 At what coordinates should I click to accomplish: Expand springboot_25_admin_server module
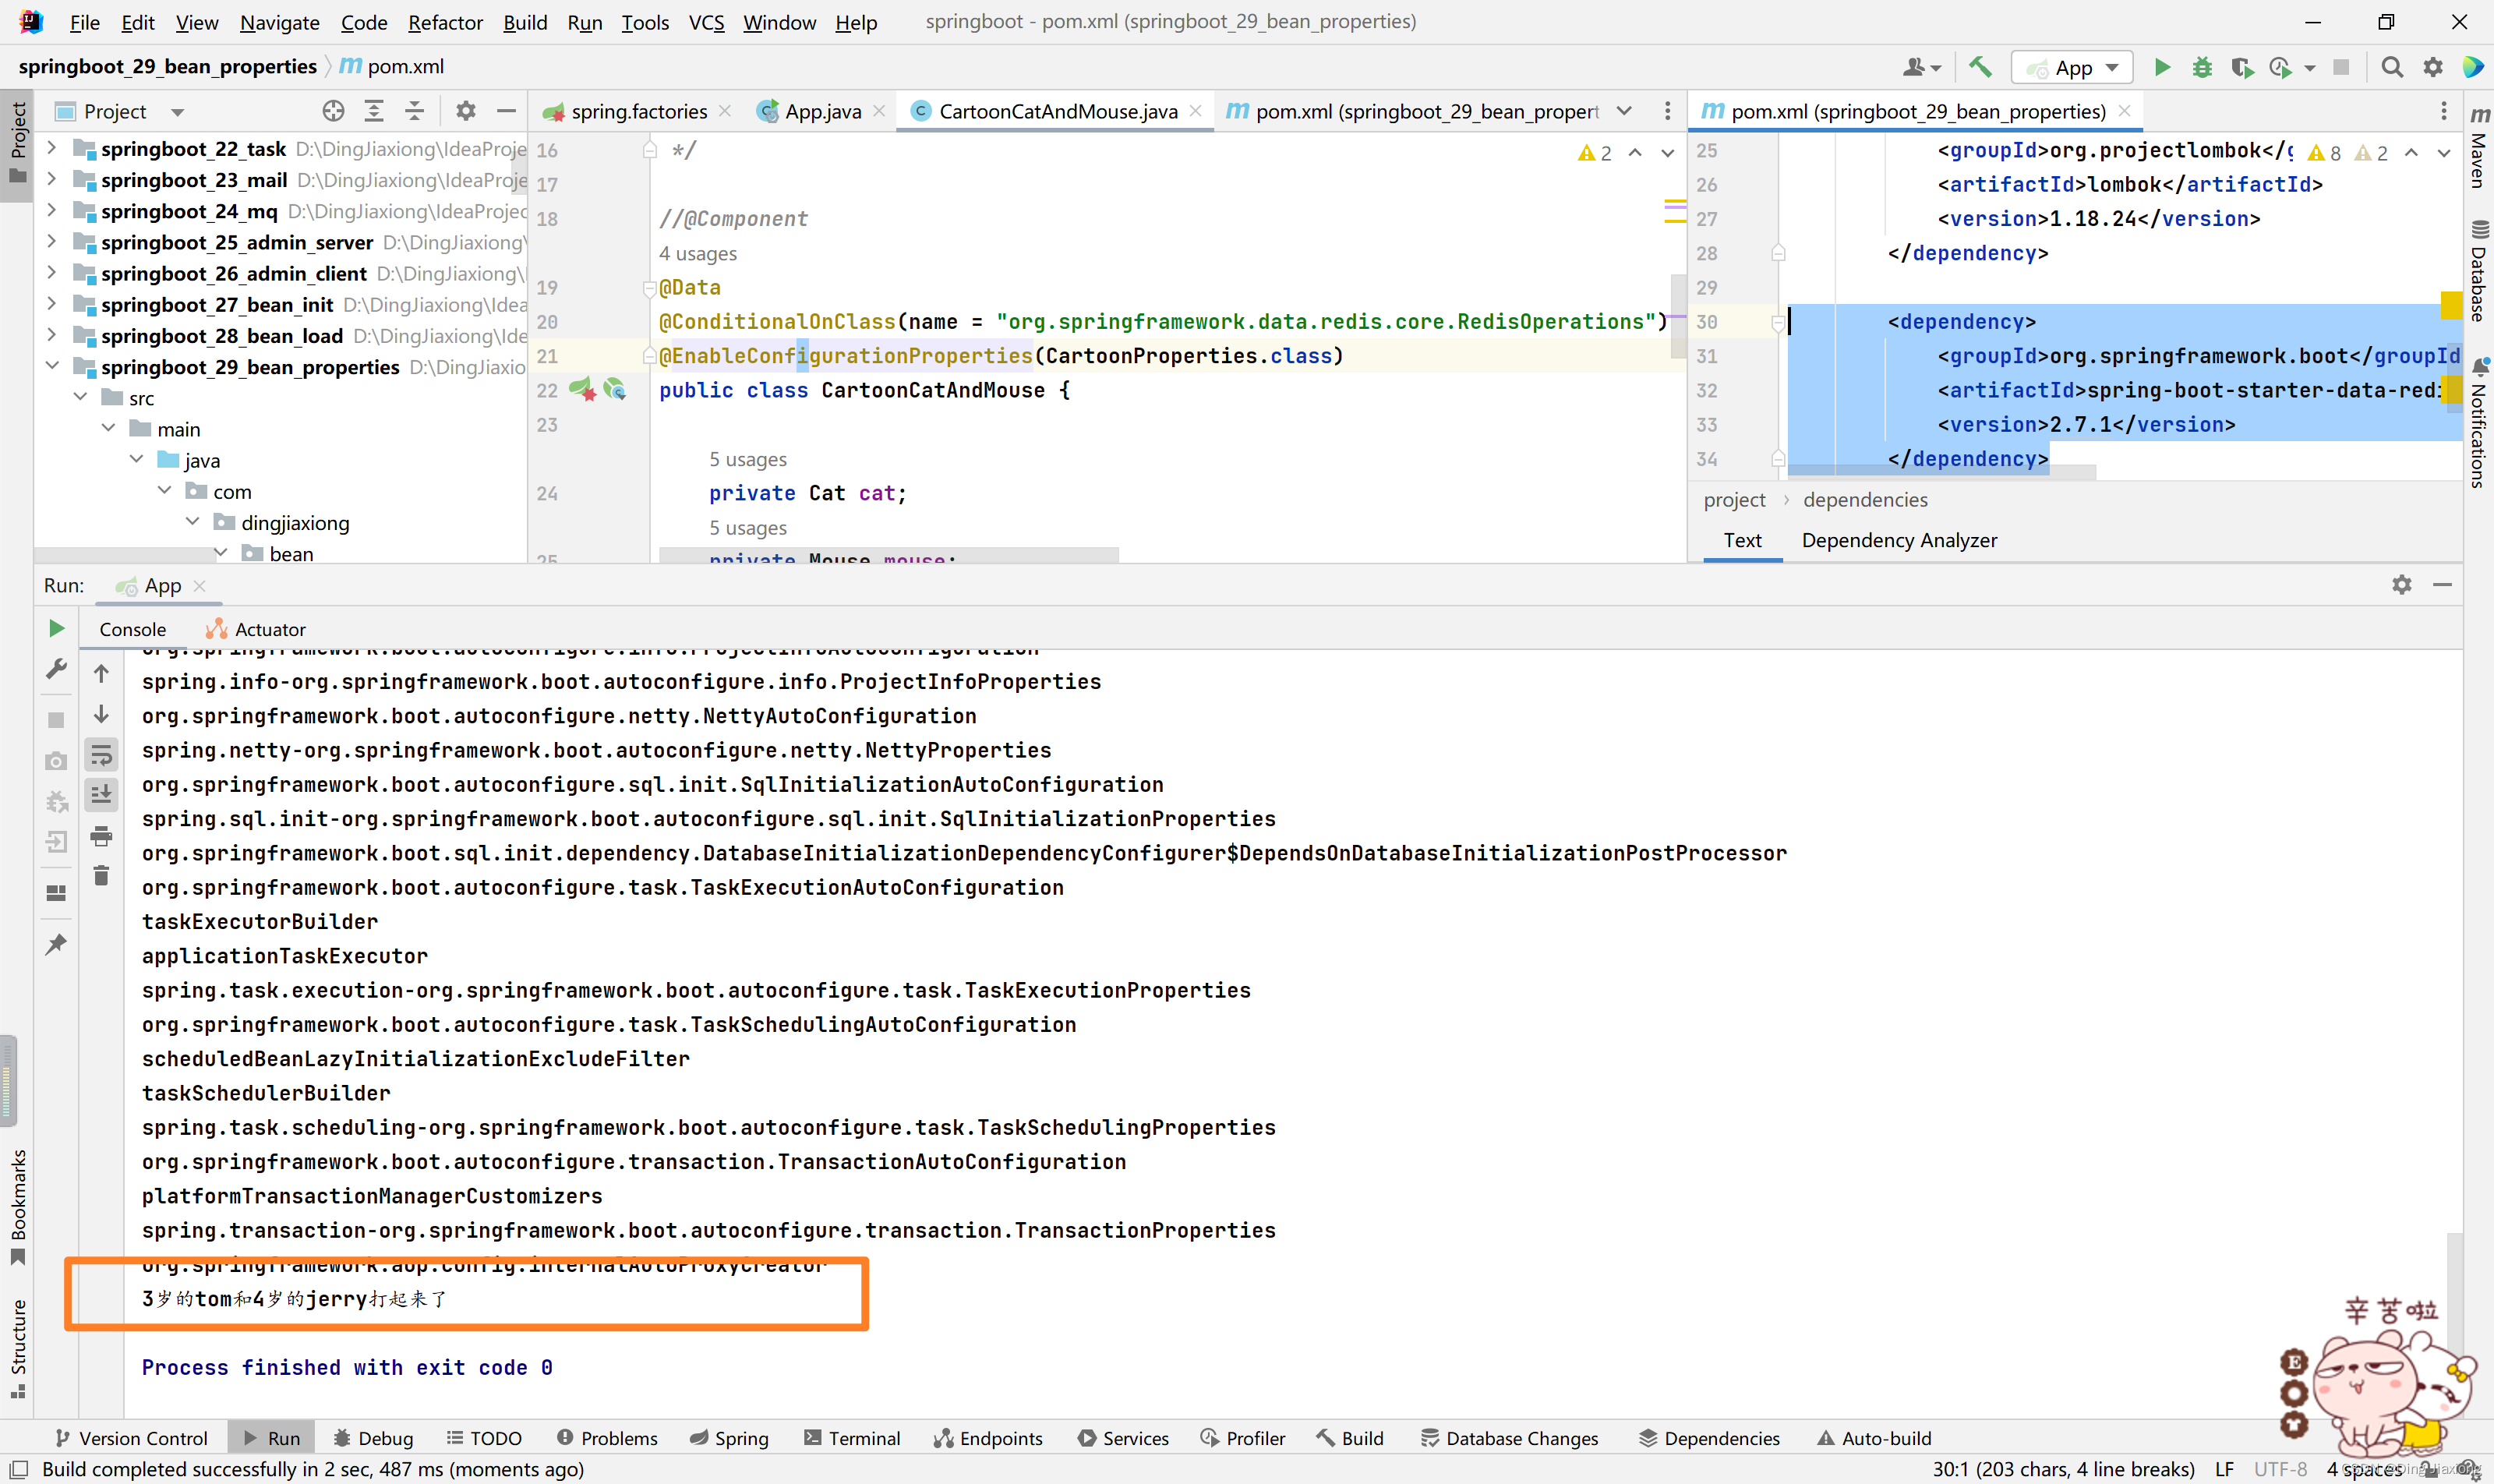pyautogui.click(x=52, y=242)
